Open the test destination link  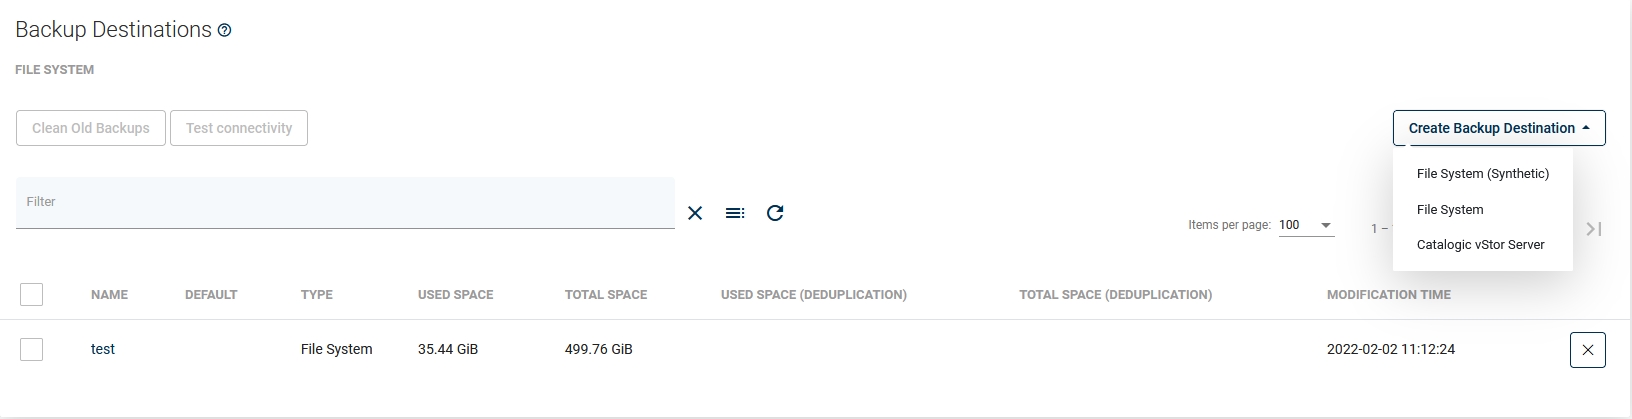click(103, 349)
